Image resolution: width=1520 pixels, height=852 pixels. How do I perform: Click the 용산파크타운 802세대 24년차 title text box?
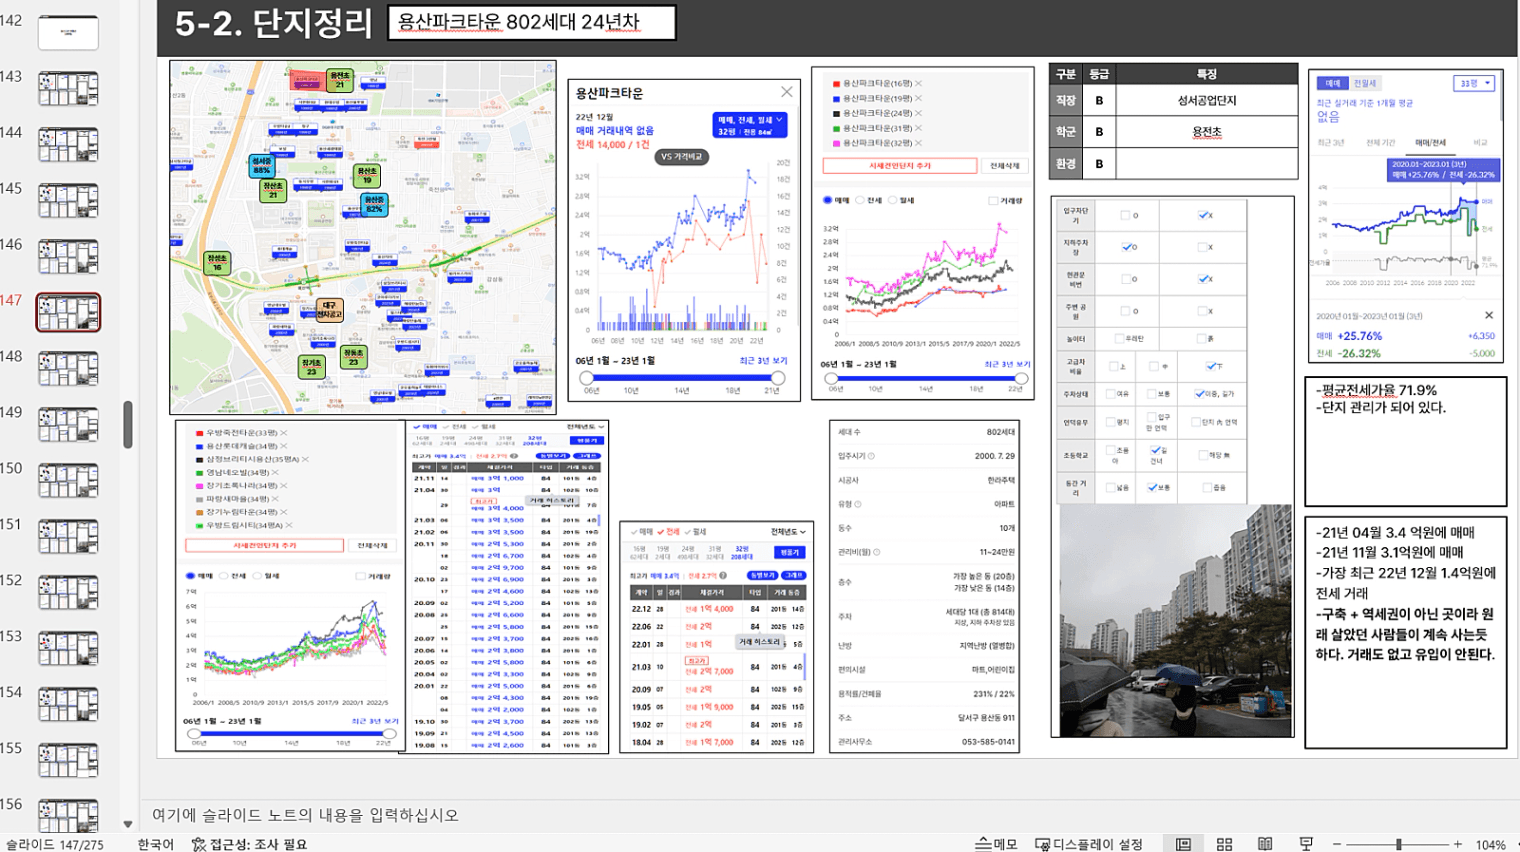[x=532, y=22]
